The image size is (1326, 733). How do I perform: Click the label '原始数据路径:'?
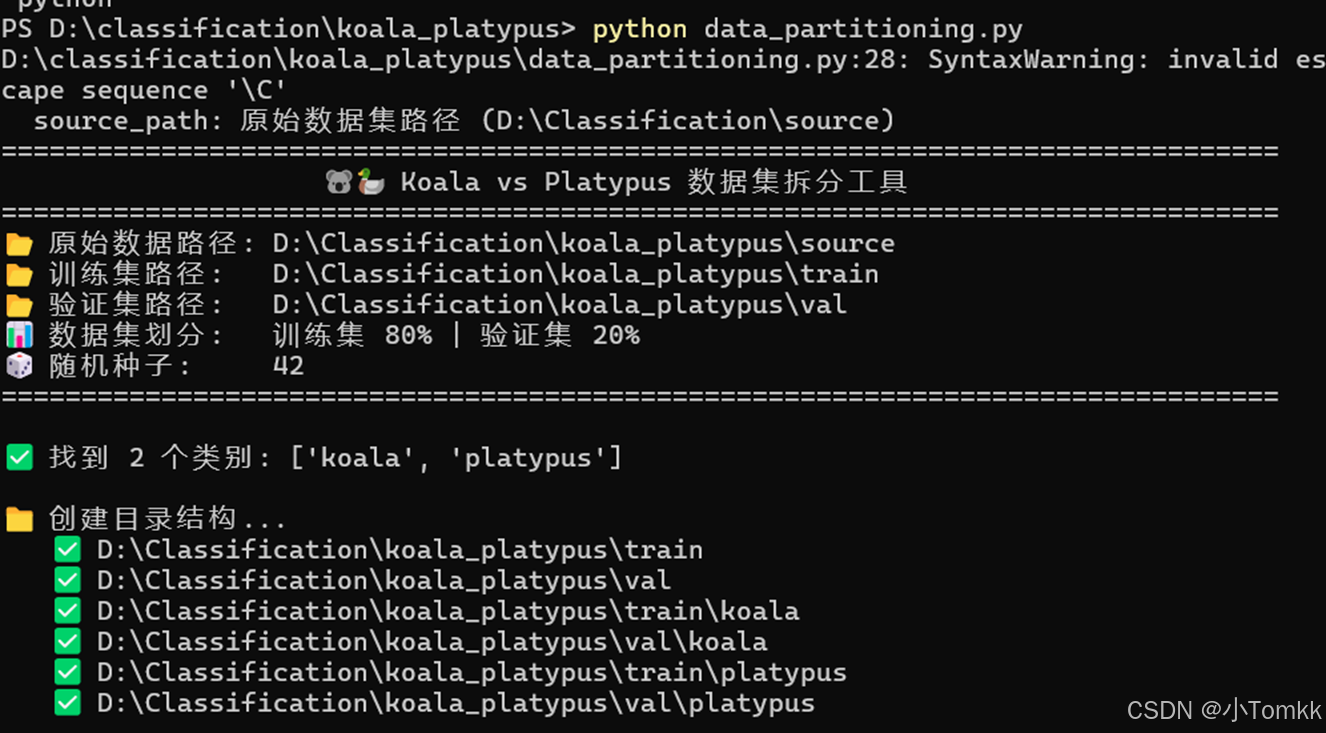(153, 244)
